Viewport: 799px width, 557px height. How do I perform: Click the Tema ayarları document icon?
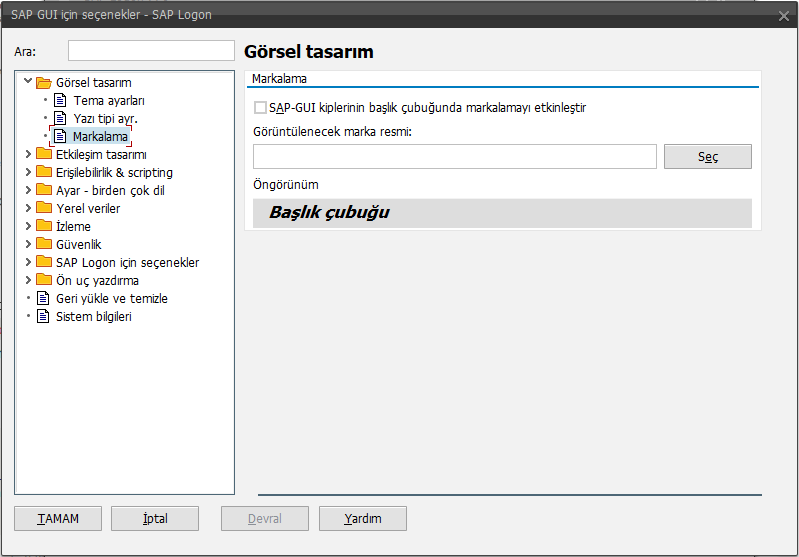(x=60, y=100)
